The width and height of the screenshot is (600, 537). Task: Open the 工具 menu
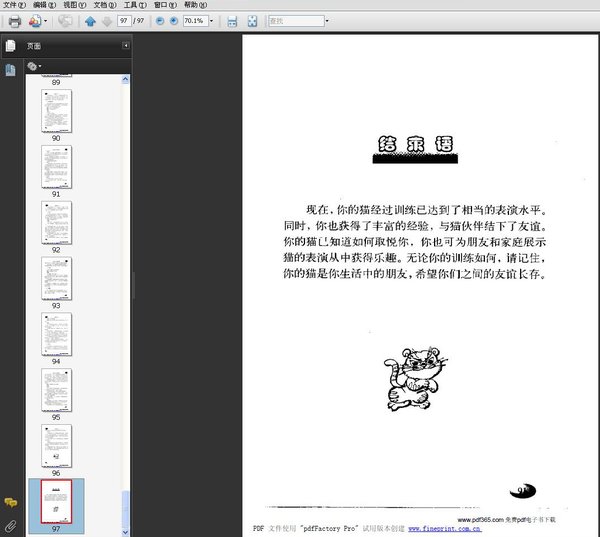point(135,5)
